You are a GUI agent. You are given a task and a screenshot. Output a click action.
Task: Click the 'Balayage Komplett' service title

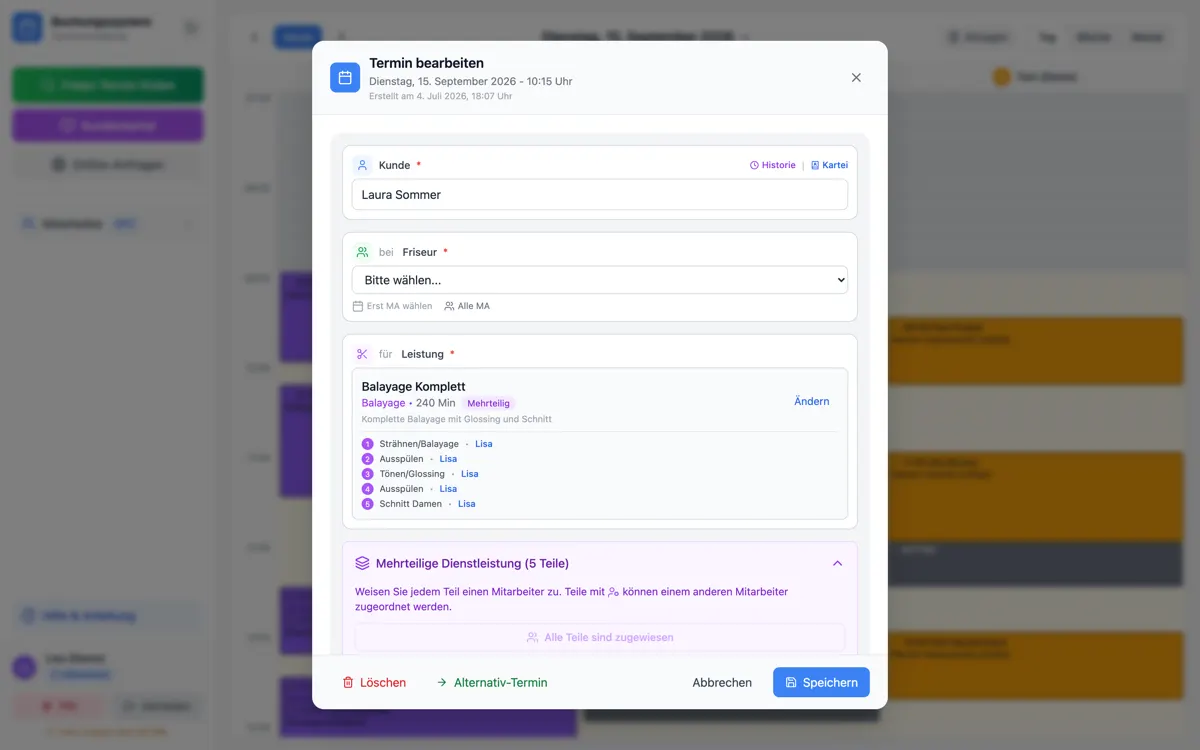[413, 386]
